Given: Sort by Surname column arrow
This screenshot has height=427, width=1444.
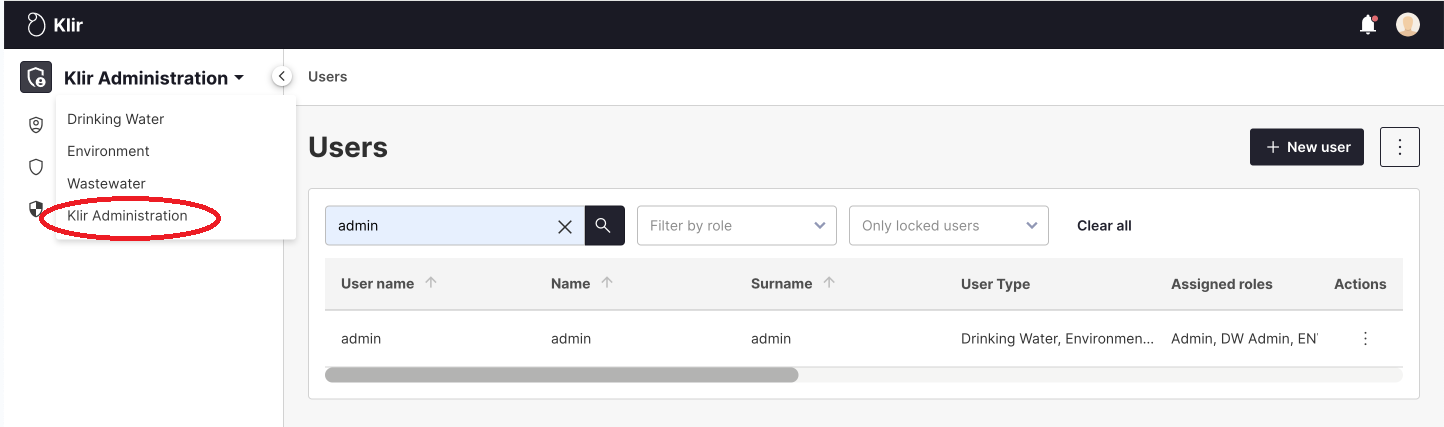Looking at the screenshot, I should [829, 283].
